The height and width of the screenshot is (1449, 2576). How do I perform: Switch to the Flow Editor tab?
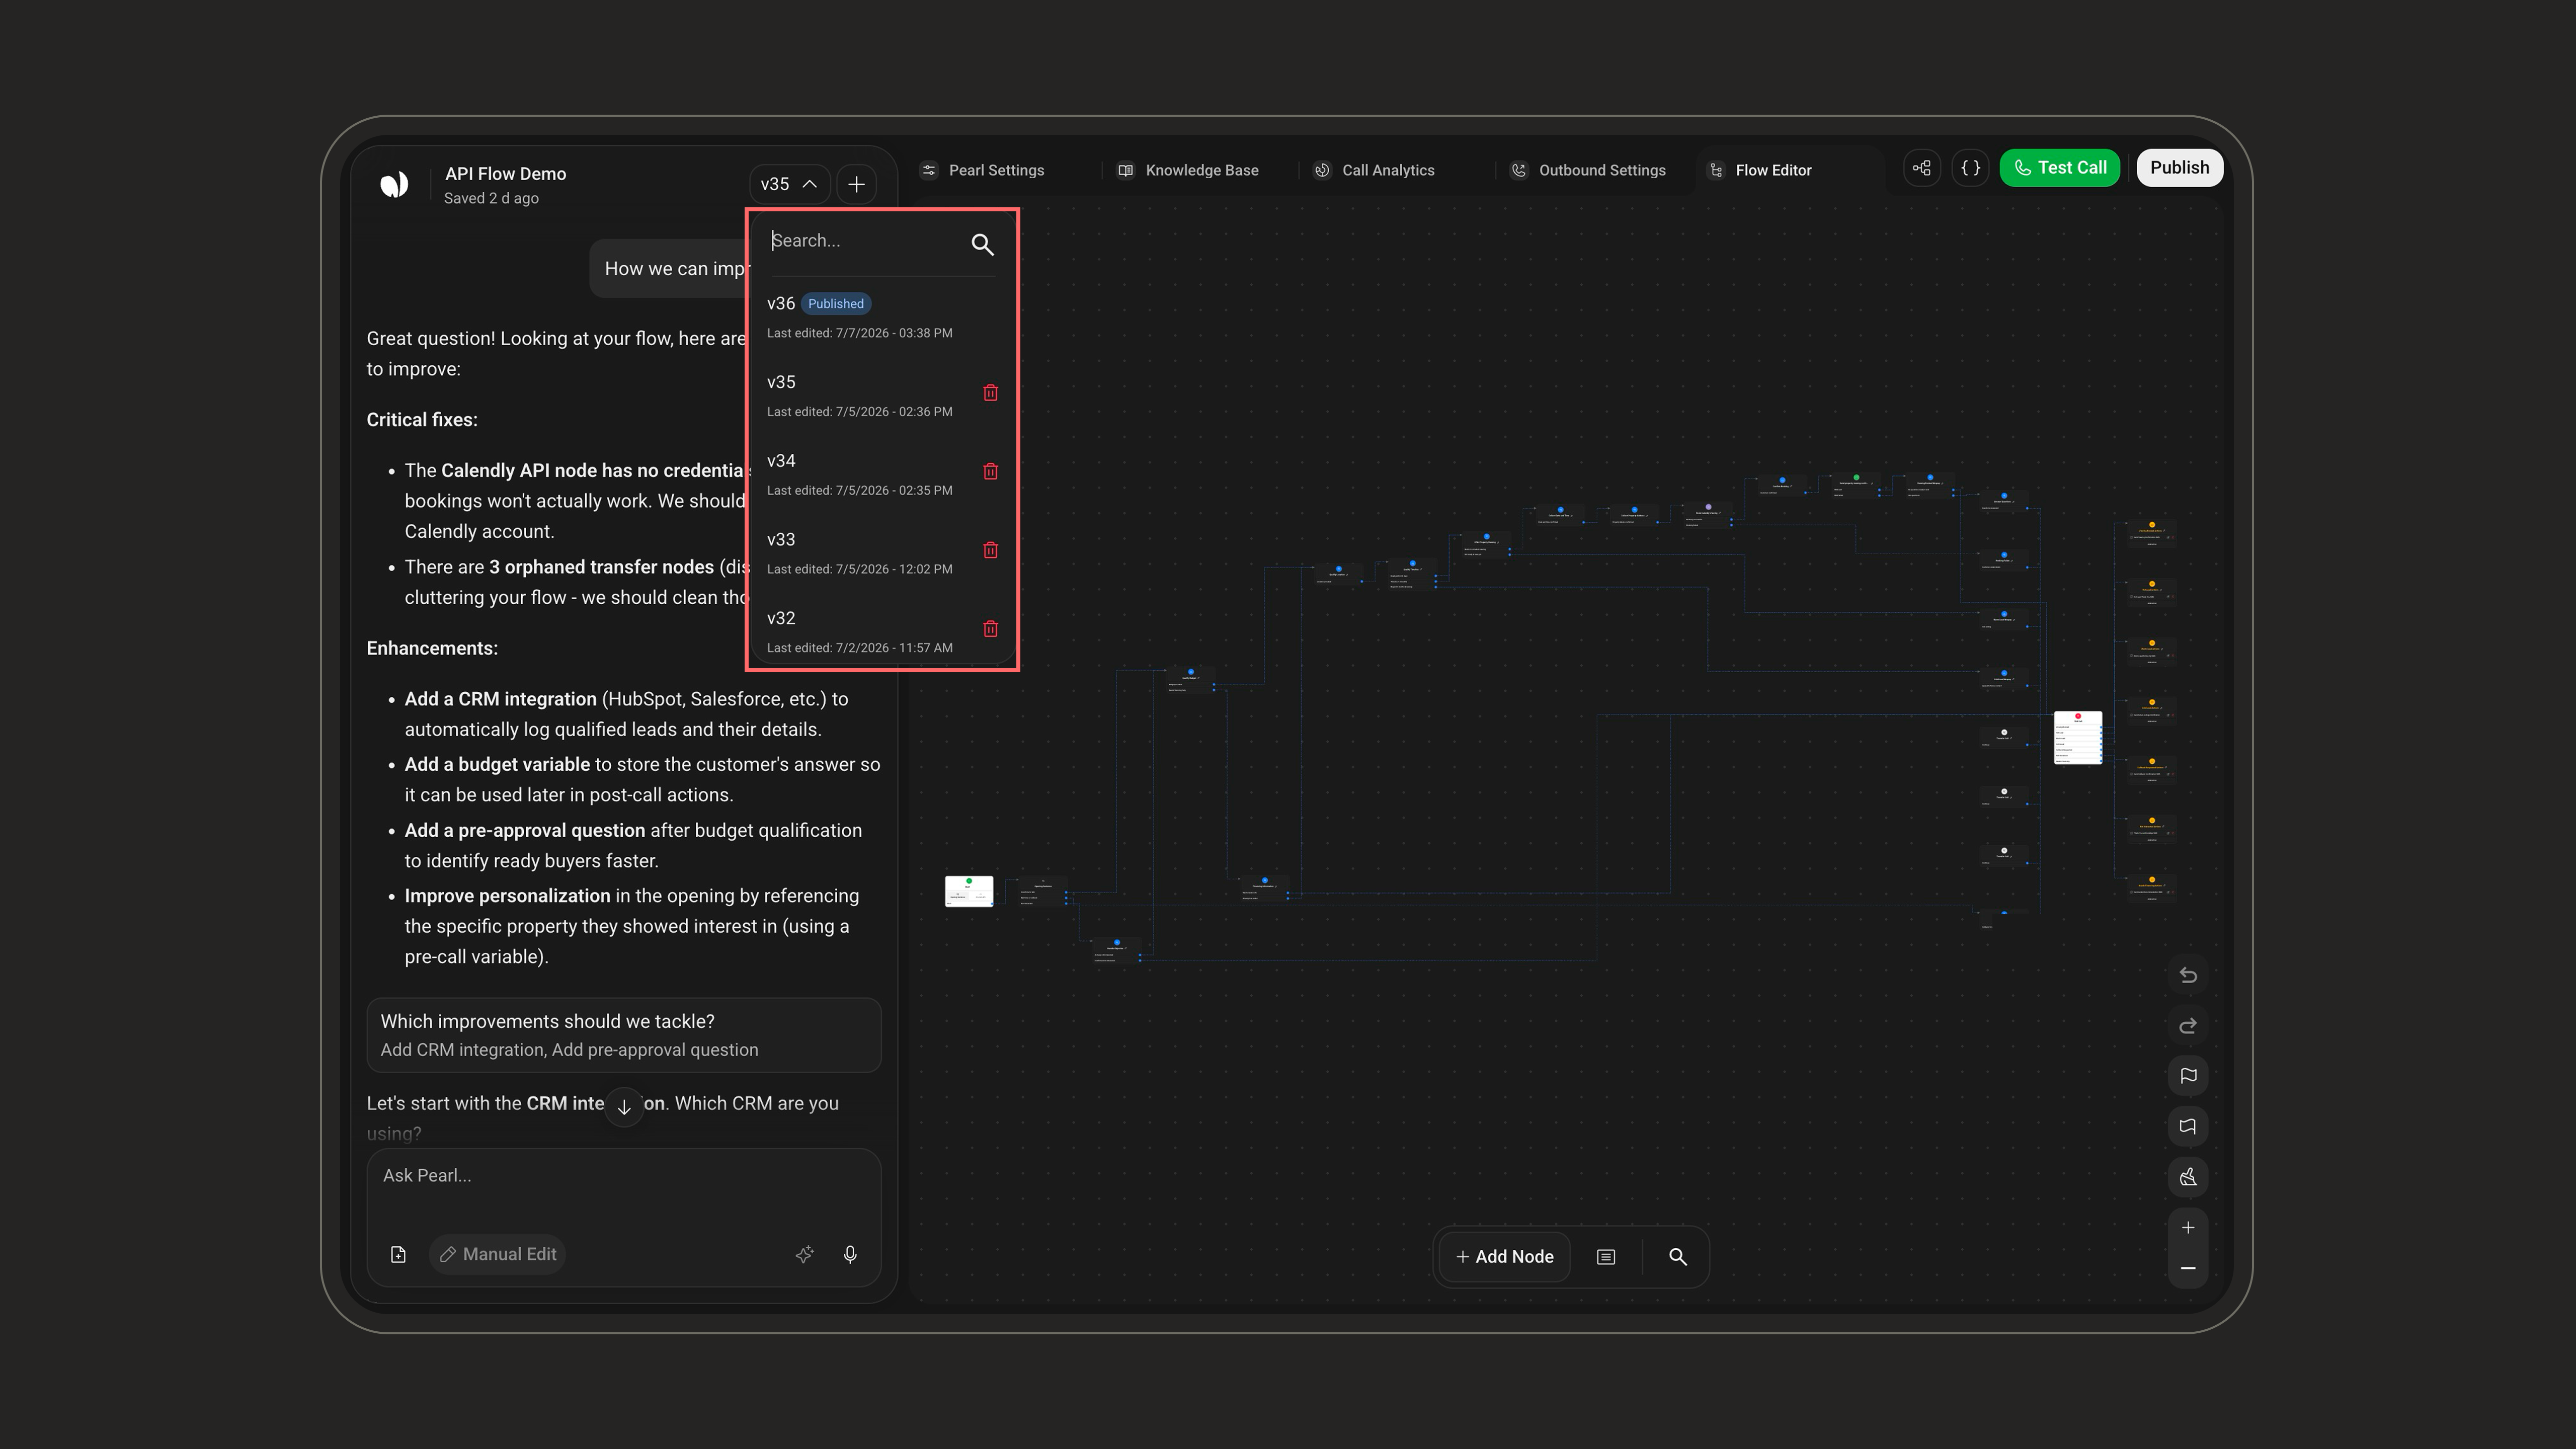(1761, 170)
